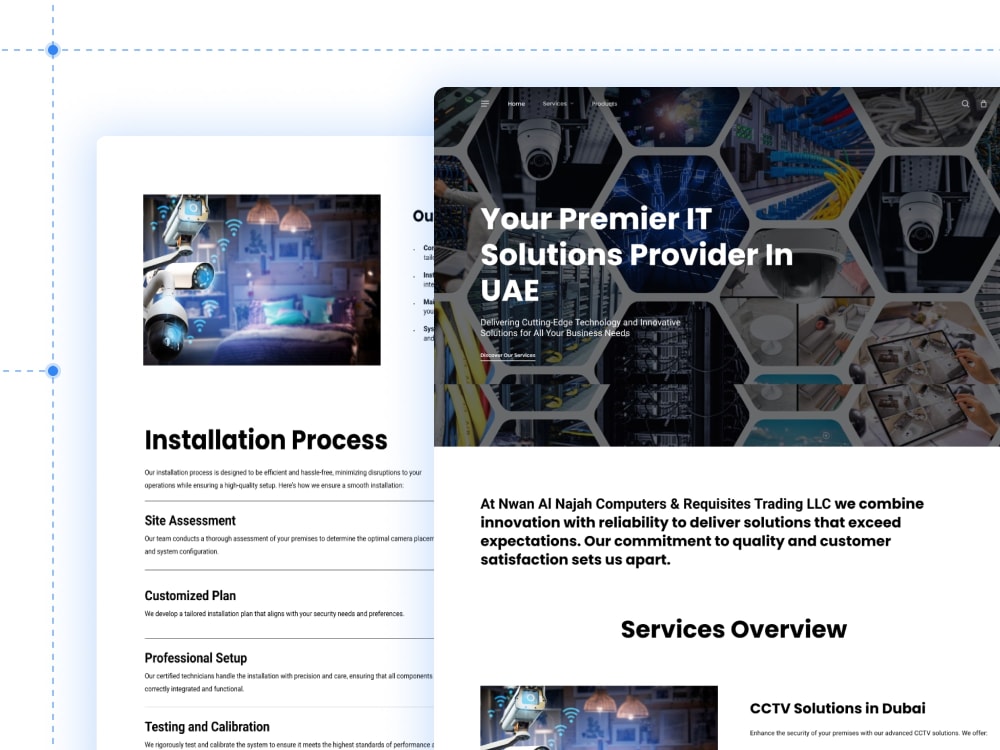Click the Our installation process is designed paragraph
This screenshot has height=750, width=1000.
pyautogui.click(x=283, y=479)
